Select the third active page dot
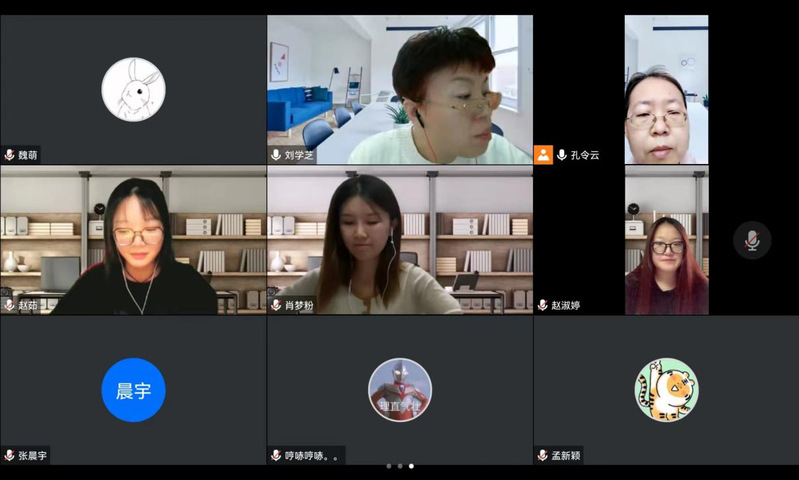799x480 pixels. 411,466
